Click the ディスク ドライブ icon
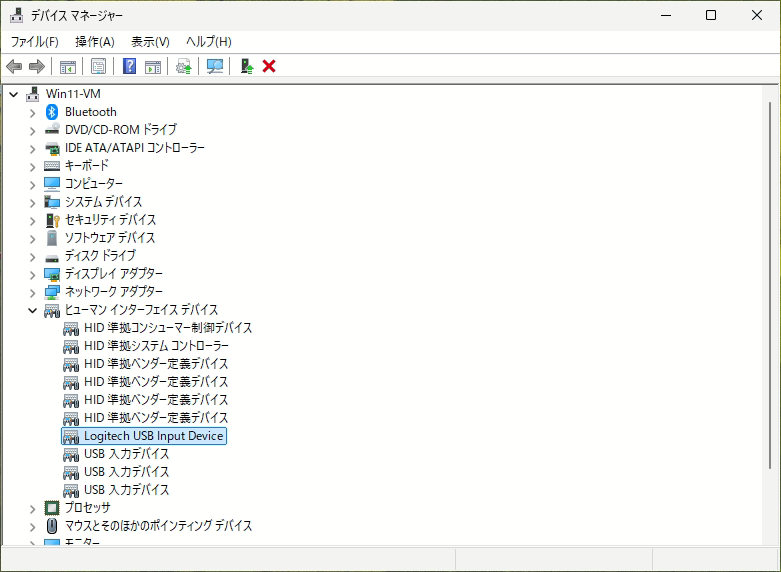Image resolution: width=781 pixels, height=572 pixels. (52, 258)
